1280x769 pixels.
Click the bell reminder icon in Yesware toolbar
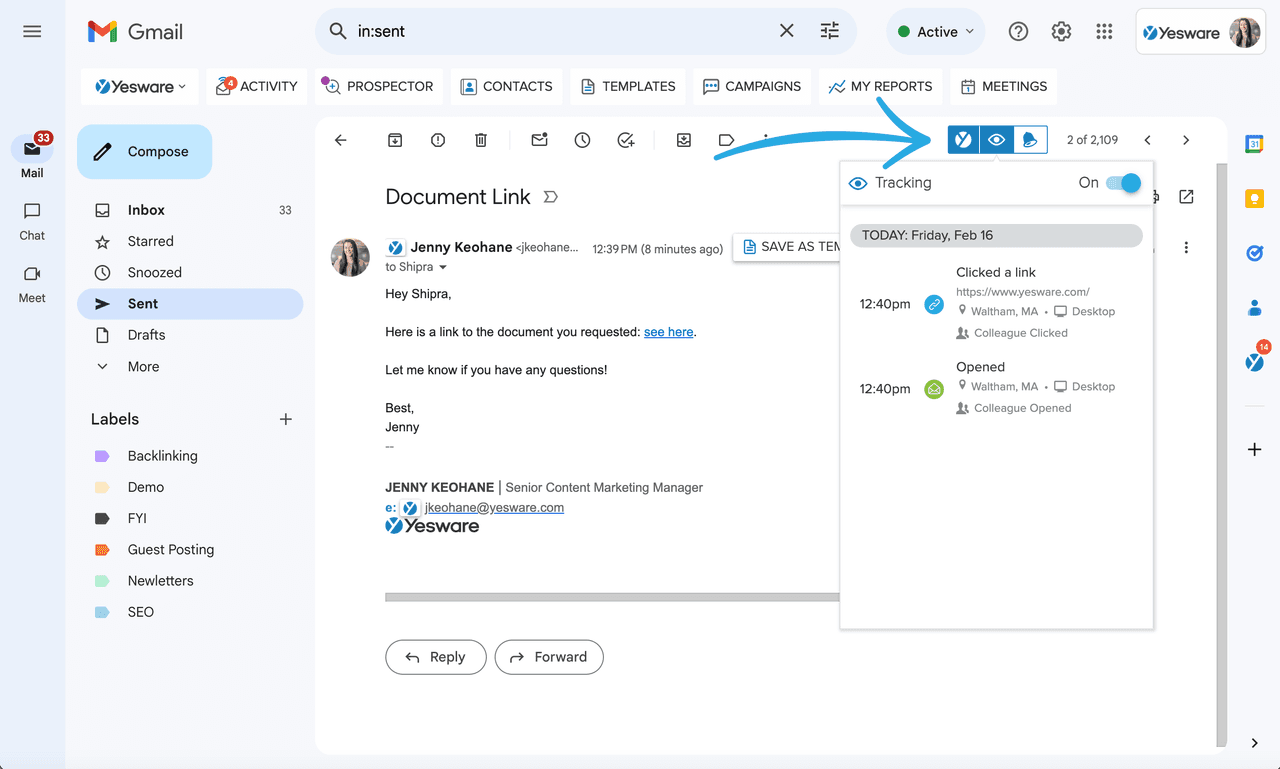(x=1030, y=140)
